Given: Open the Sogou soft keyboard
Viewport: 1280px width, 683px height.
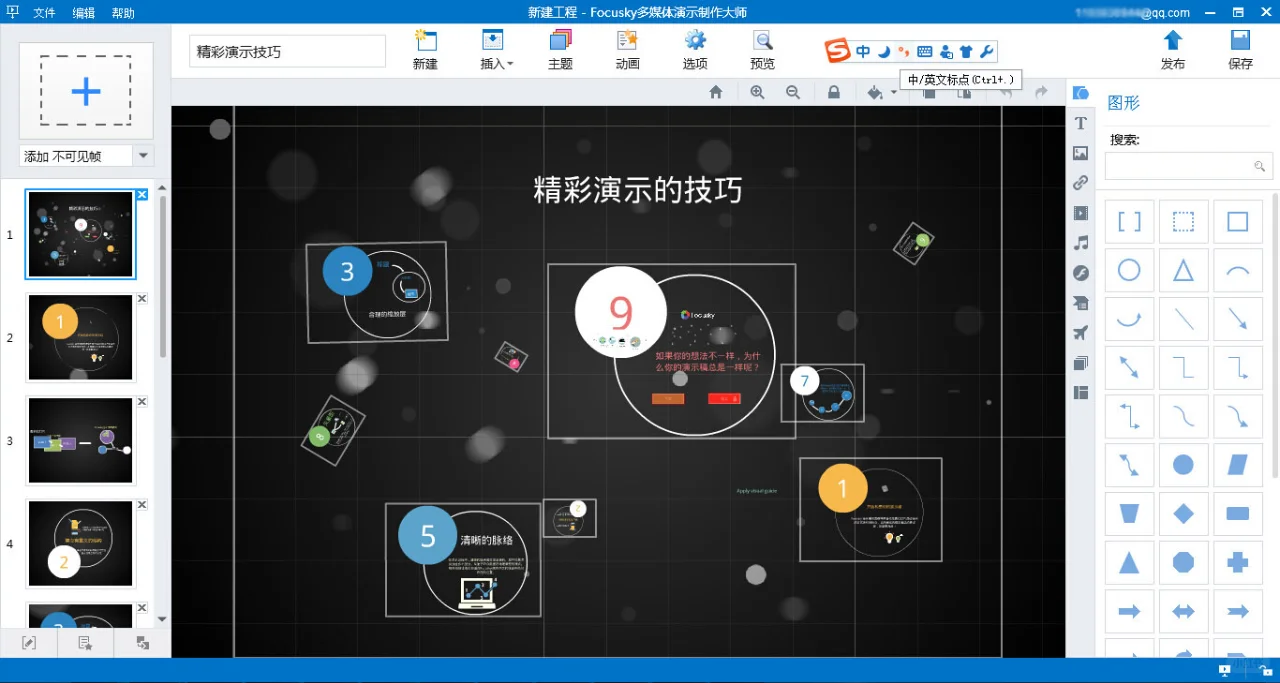Looking at the screenshot, I should click(x=923, y=51).
